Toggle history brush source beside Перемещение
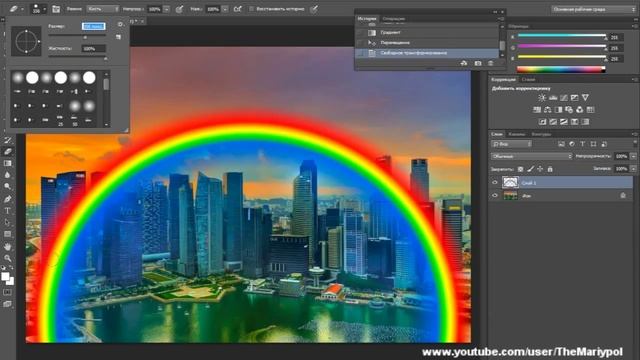 [x=360, y=42]
